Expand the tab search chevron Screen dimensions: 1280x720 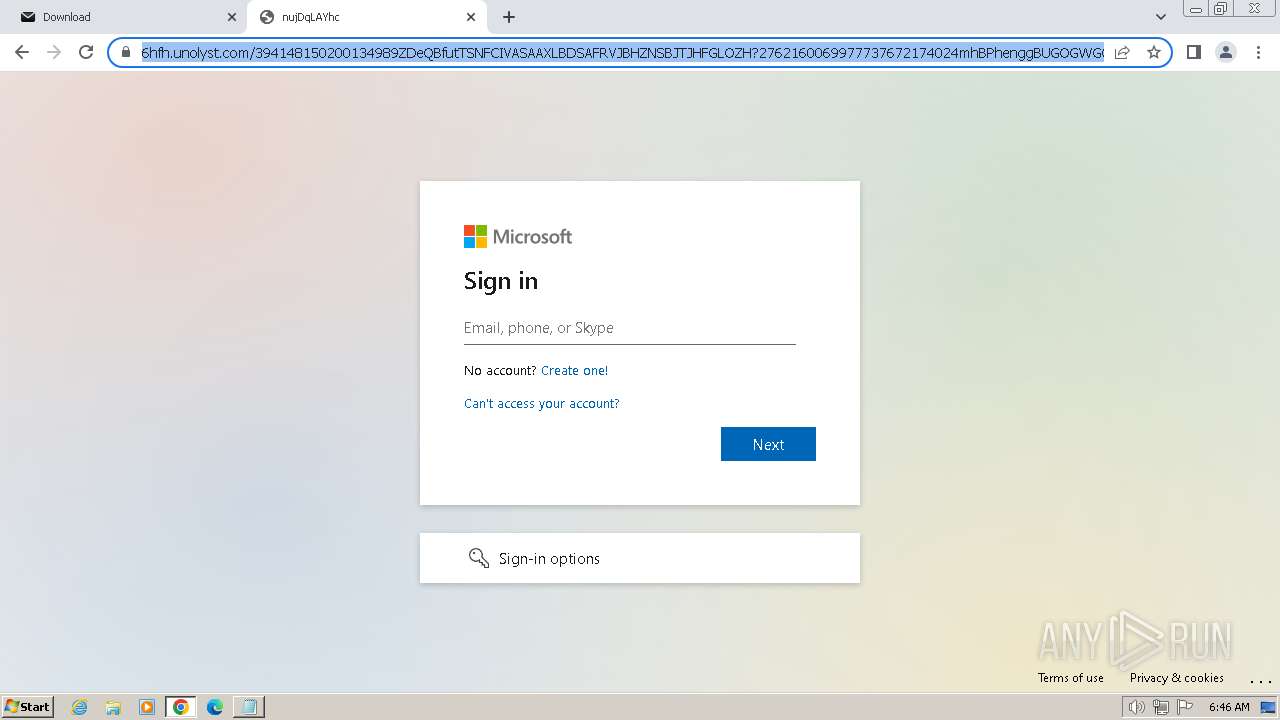click(1161, 17)
